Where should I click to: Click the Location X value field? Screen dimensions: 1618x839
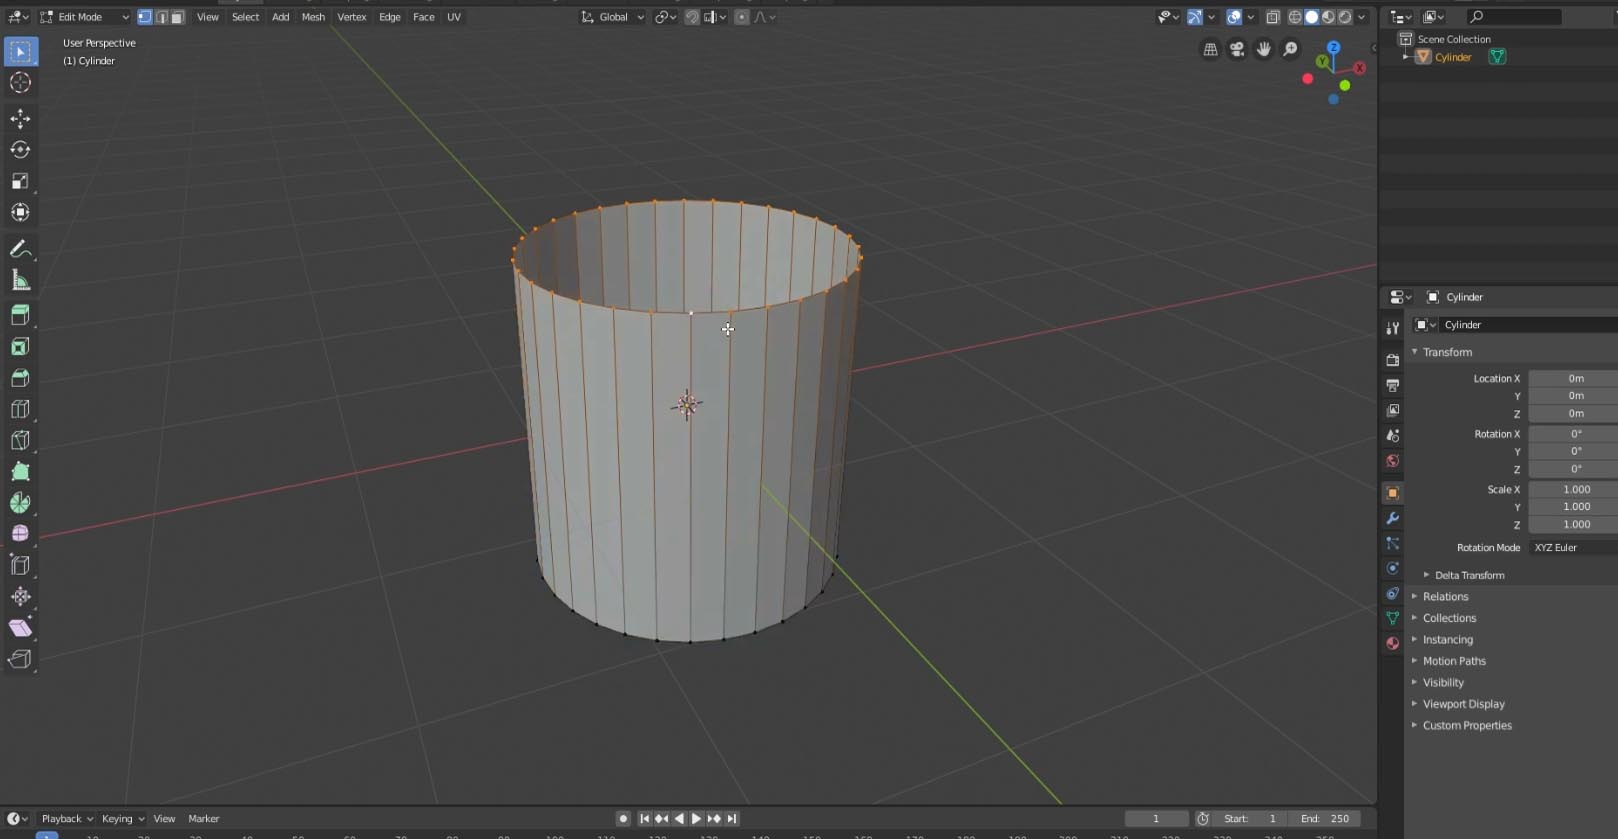click(1573, 378)
